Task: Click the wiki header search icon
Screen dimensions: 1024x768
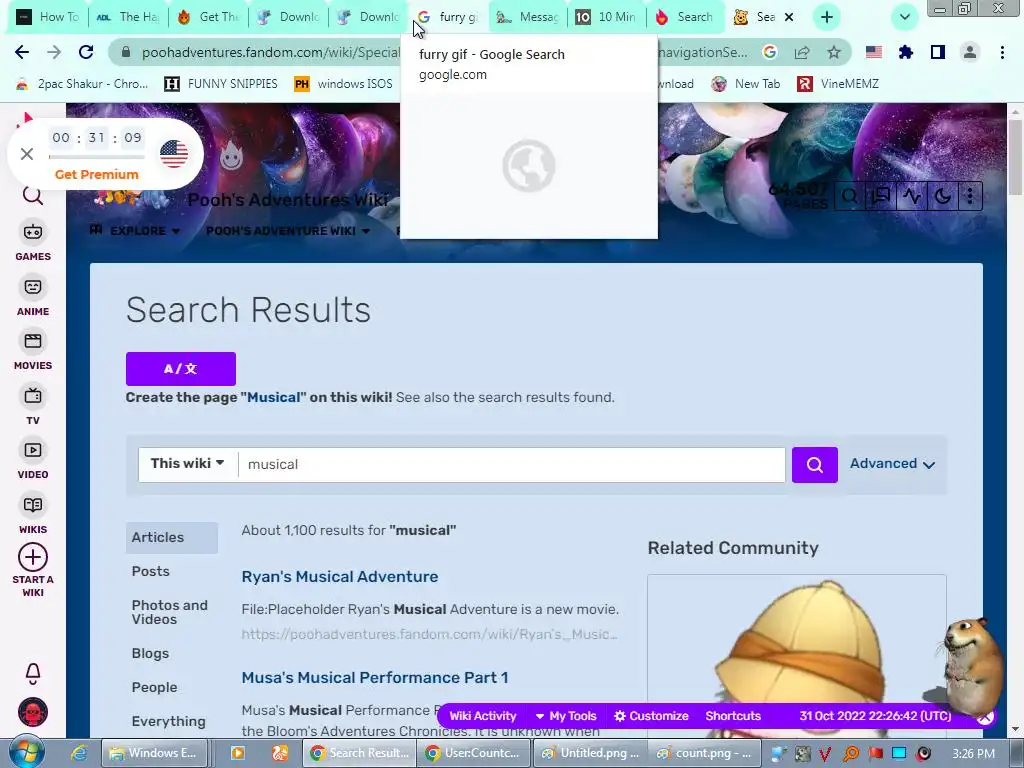Action: (850, 195)
